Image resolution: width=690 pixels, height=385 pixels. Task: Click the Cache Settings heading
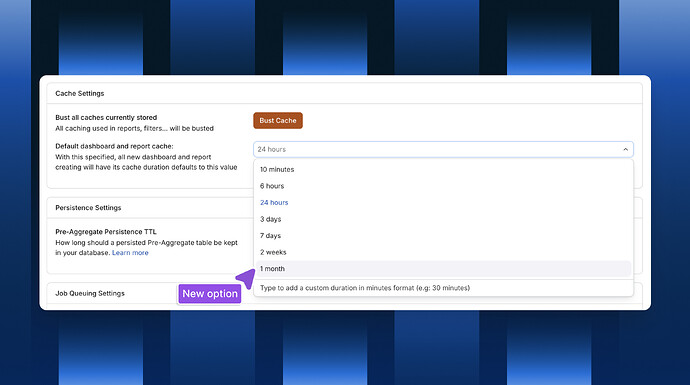[x=80, y=93]
